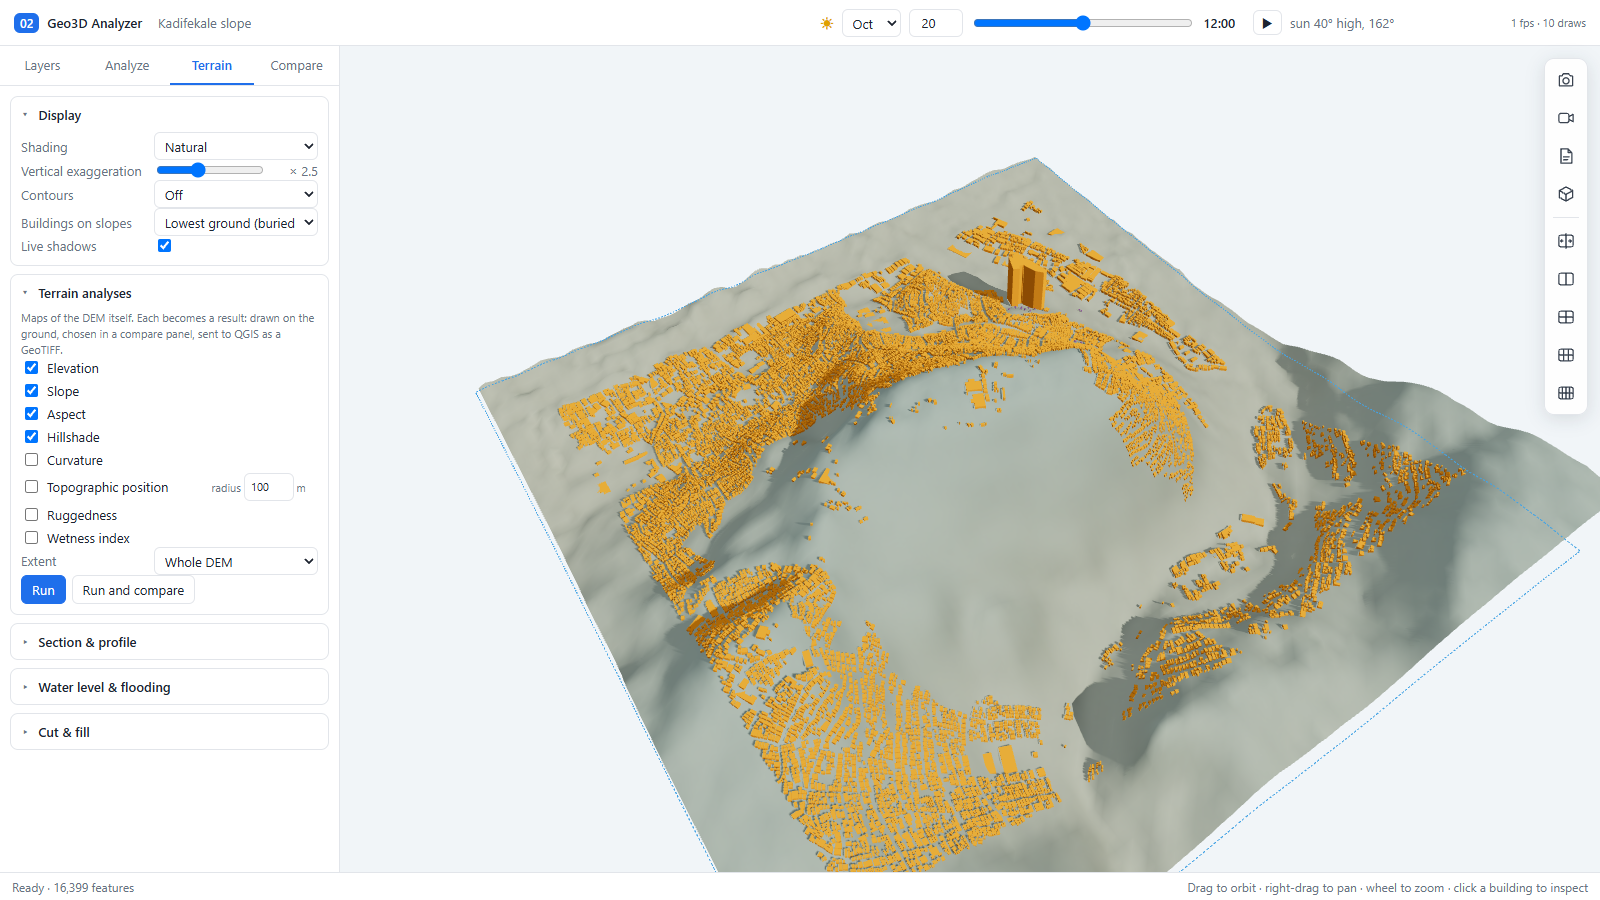Uncheck the Elevation analysis

(32, 368)
